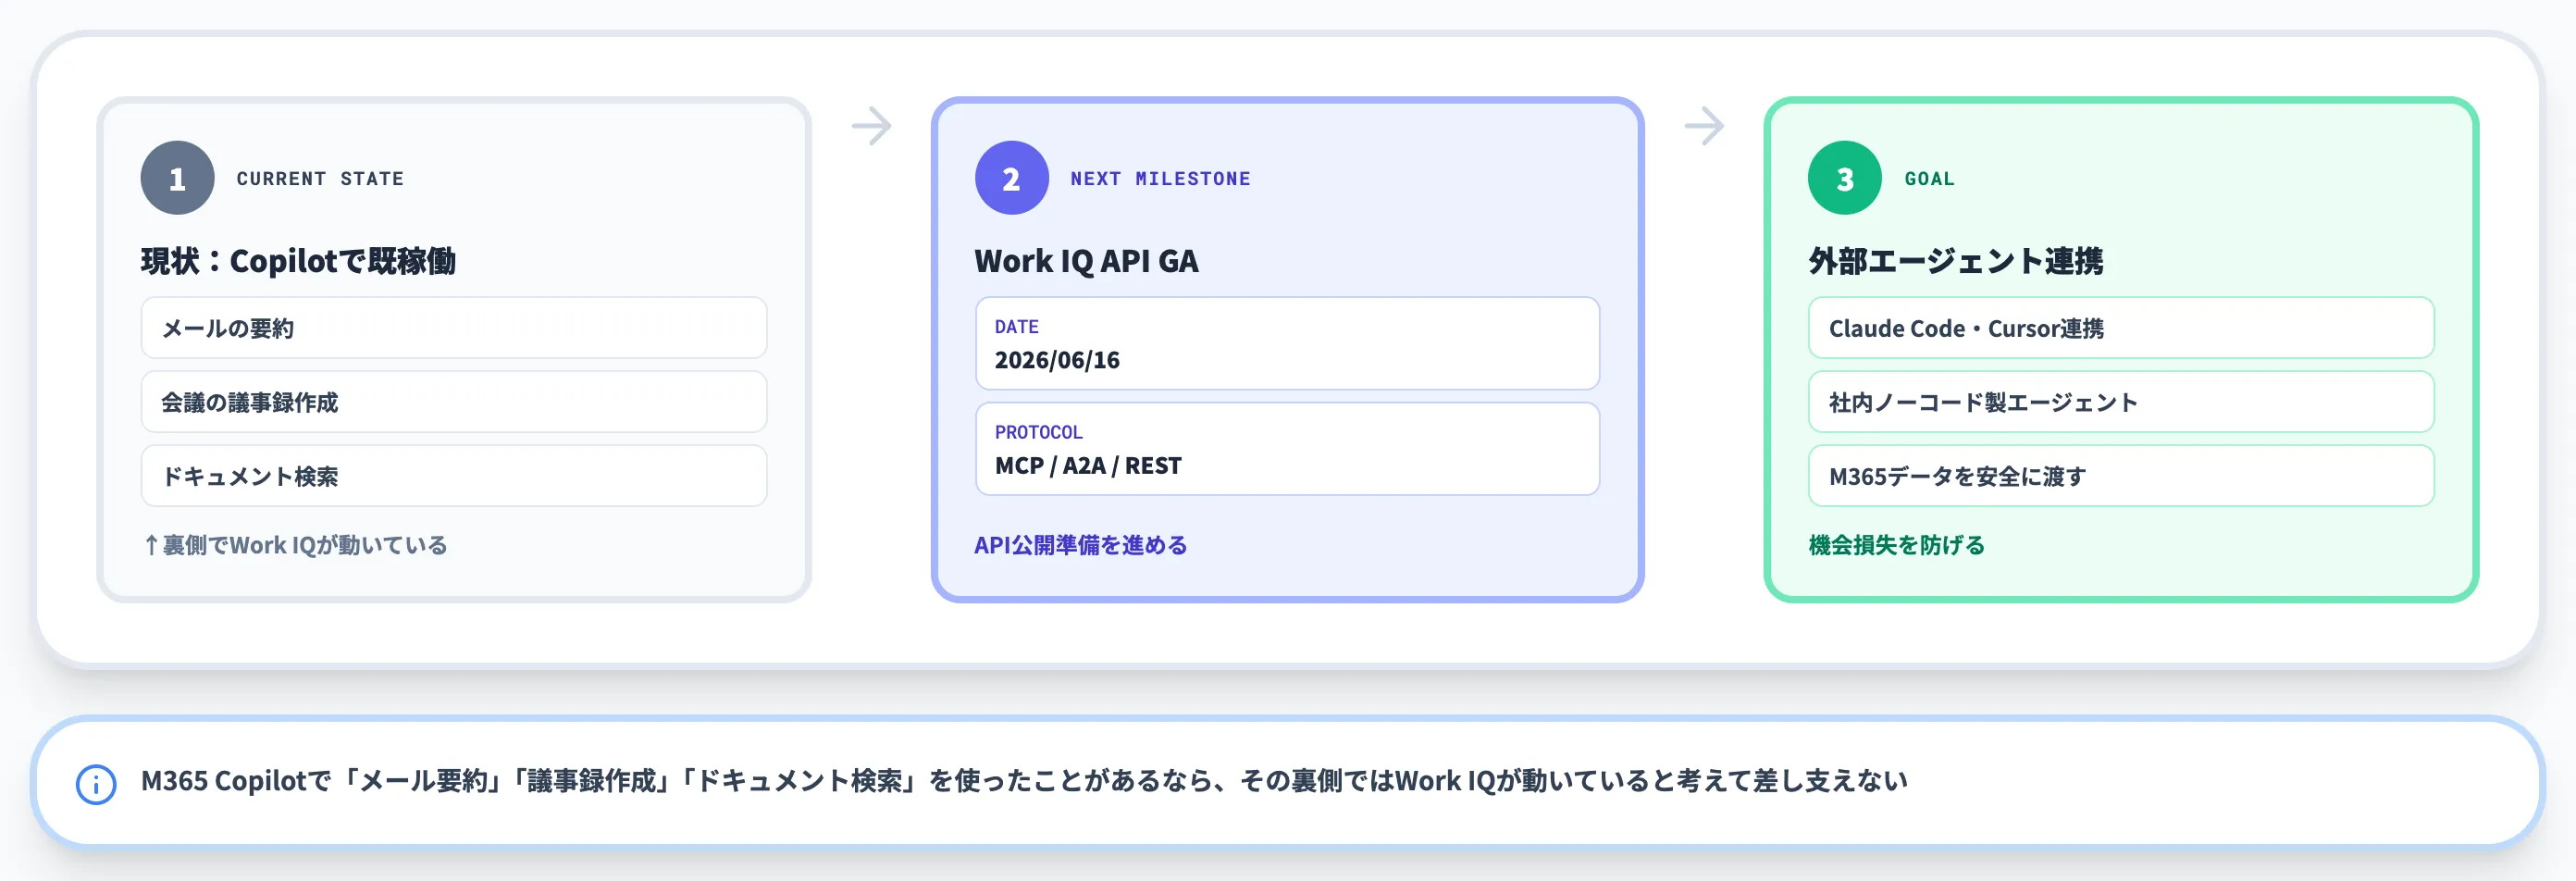Viewport: 2576px width, 881px height.
Task: Select the 社内ノーコード製エージェント item
Action: tap(2120, 402)
